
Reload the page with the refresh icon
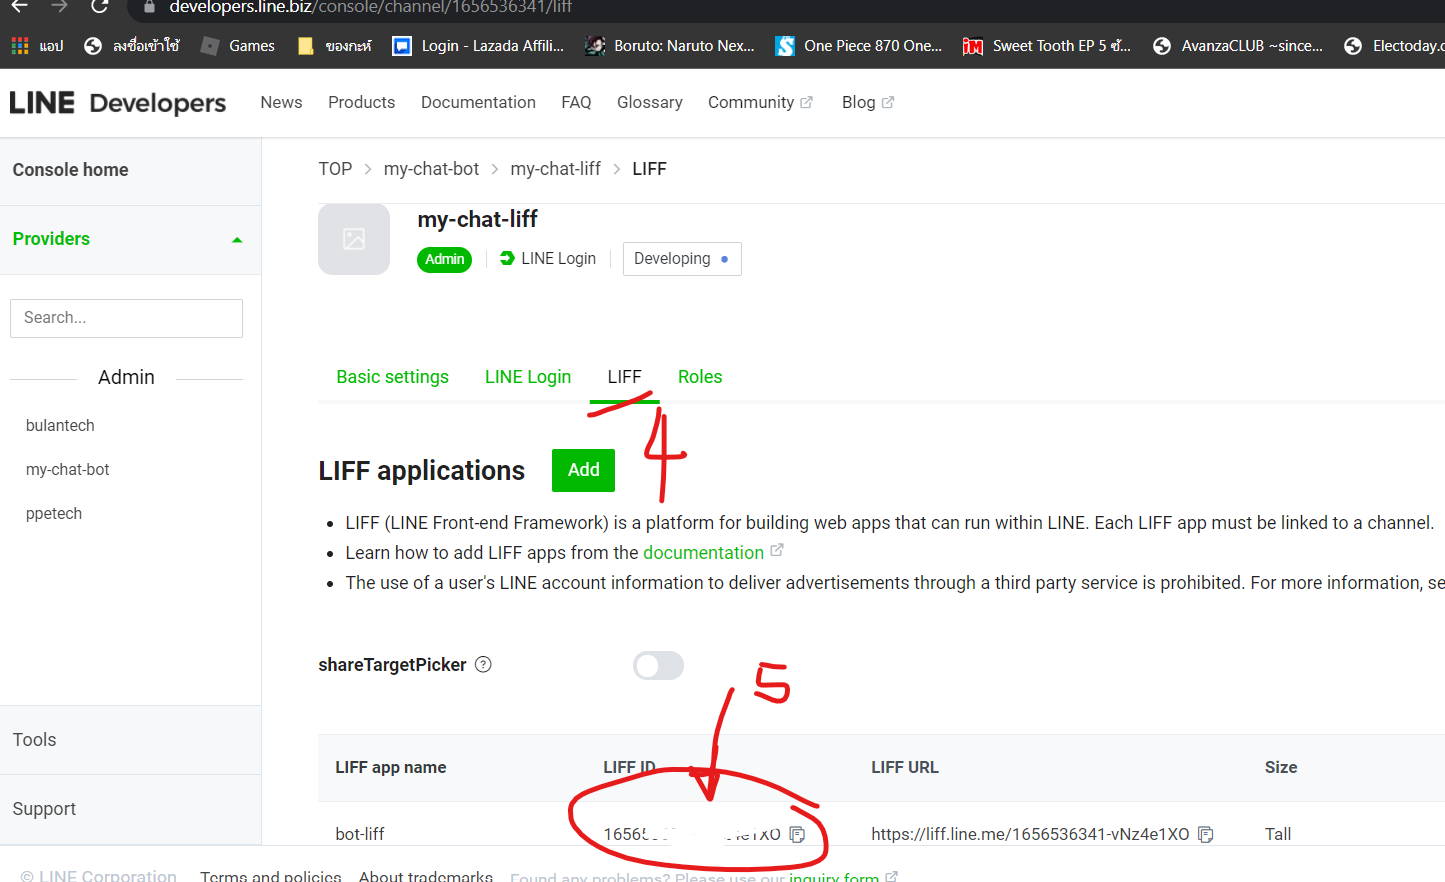pyautogui.click(x=98, y=7)
